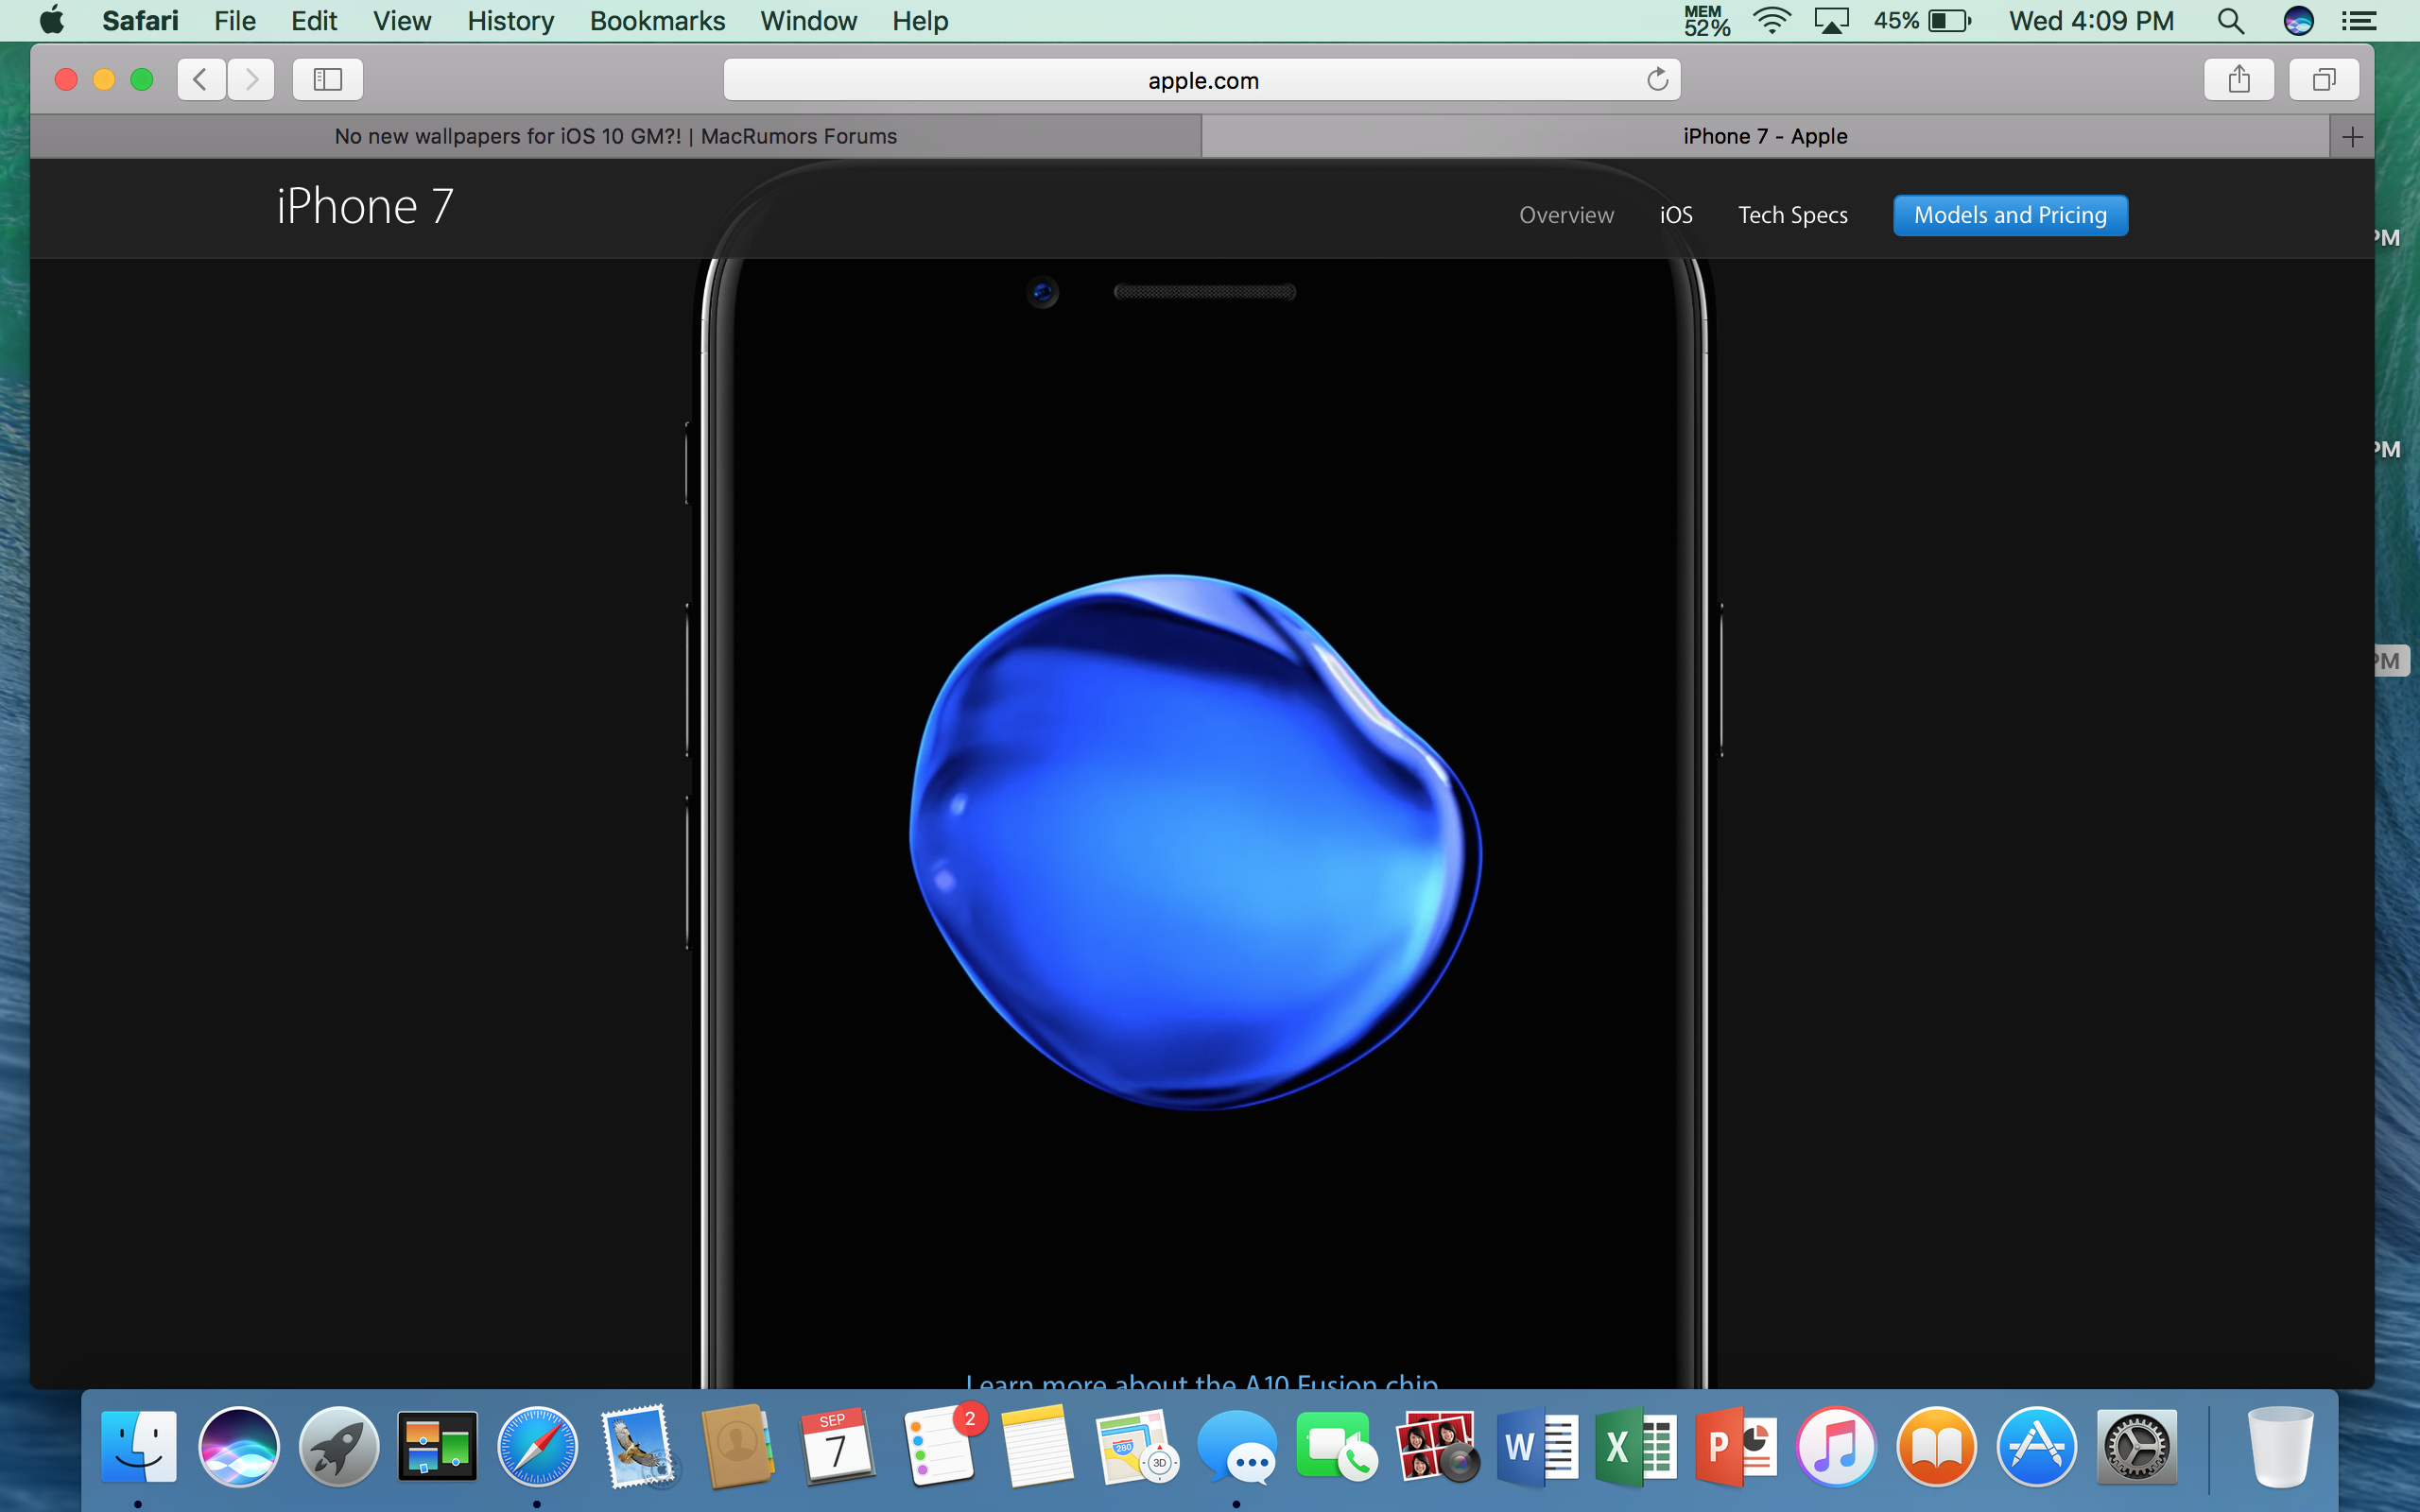
Task: Open Spotlight search in menu bar
Action: [2230, 21]
